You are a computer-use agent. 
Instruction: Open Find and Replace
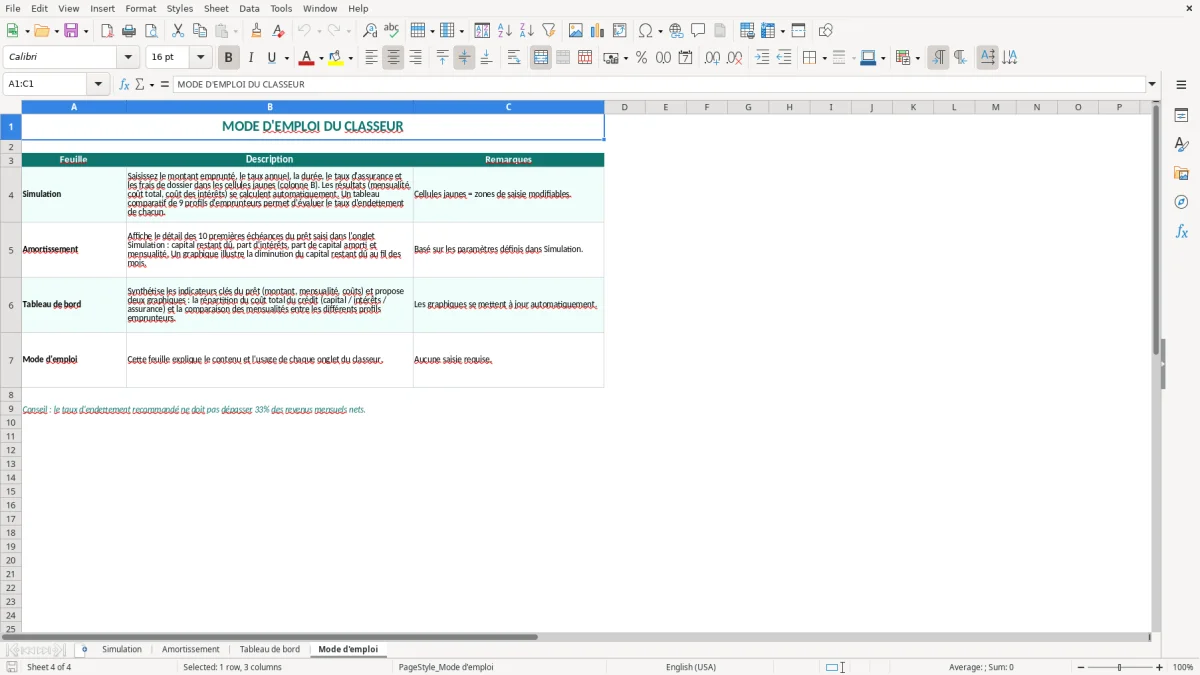[x=370, y=31]
